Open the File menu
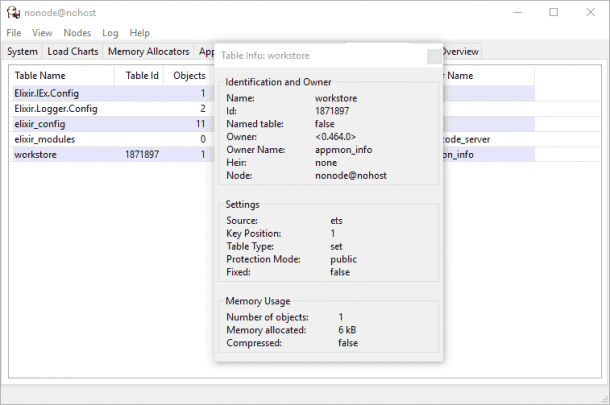This screenshot has height=405, width=610. point(14,33)
